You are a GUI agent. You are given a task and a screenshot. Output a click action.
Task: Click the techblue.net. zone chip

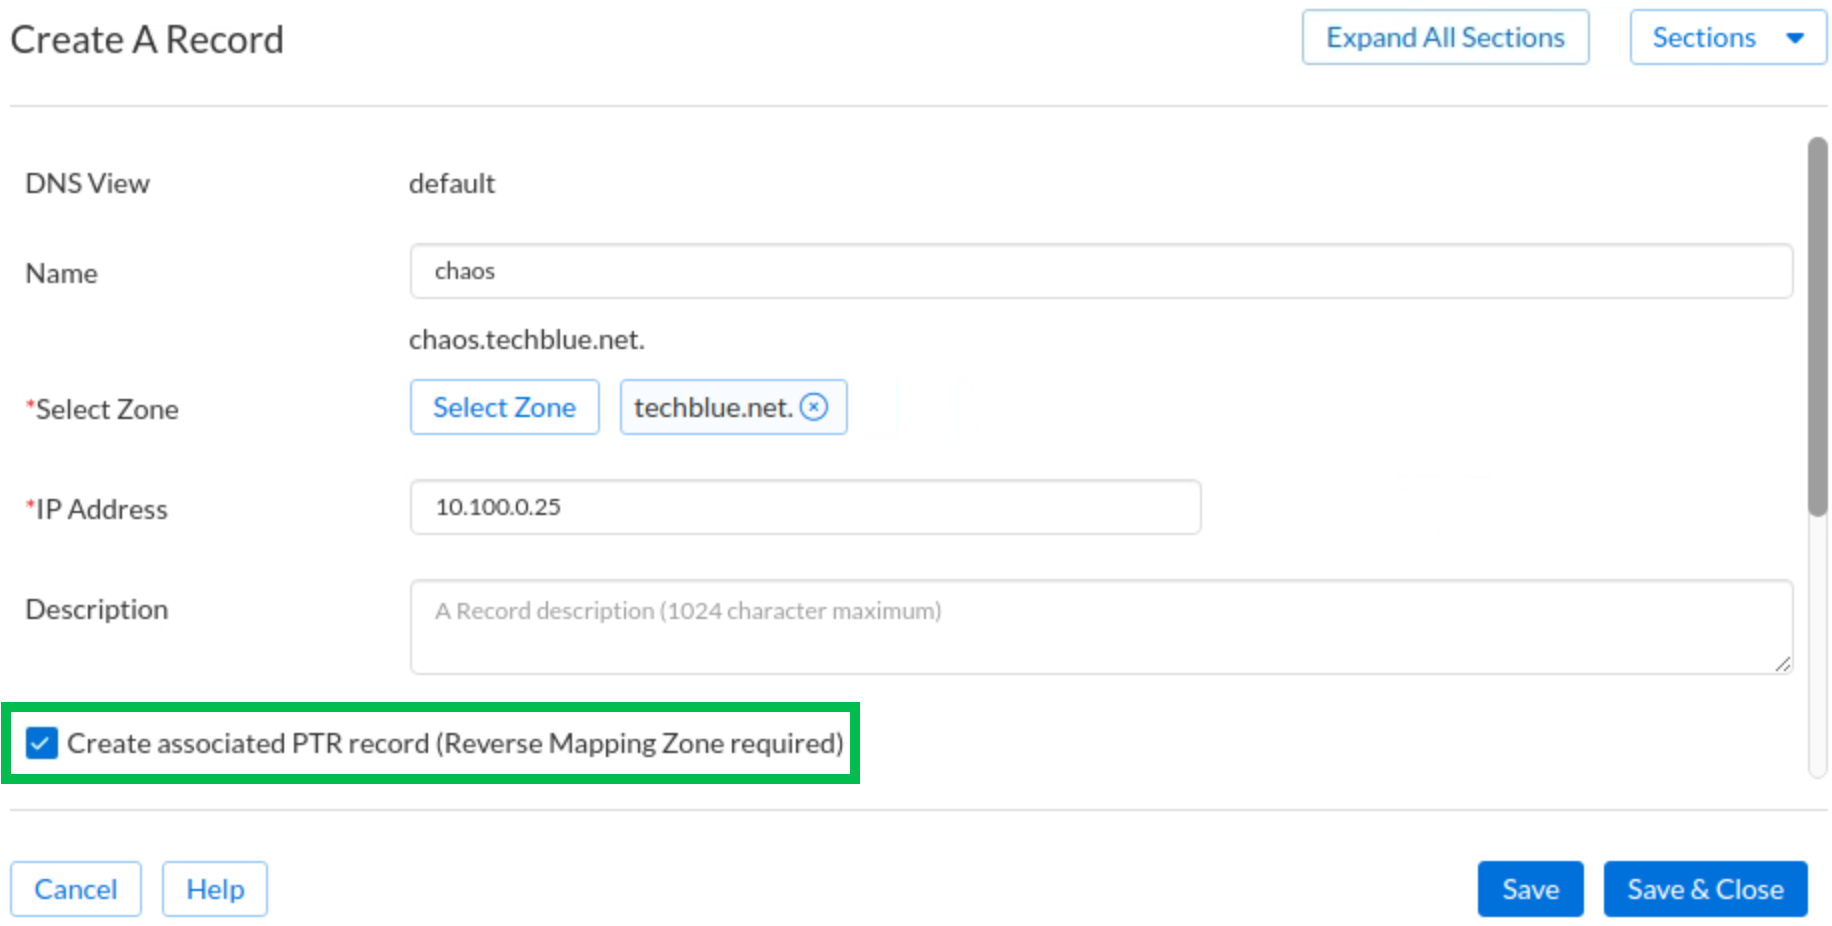point(712,407)
